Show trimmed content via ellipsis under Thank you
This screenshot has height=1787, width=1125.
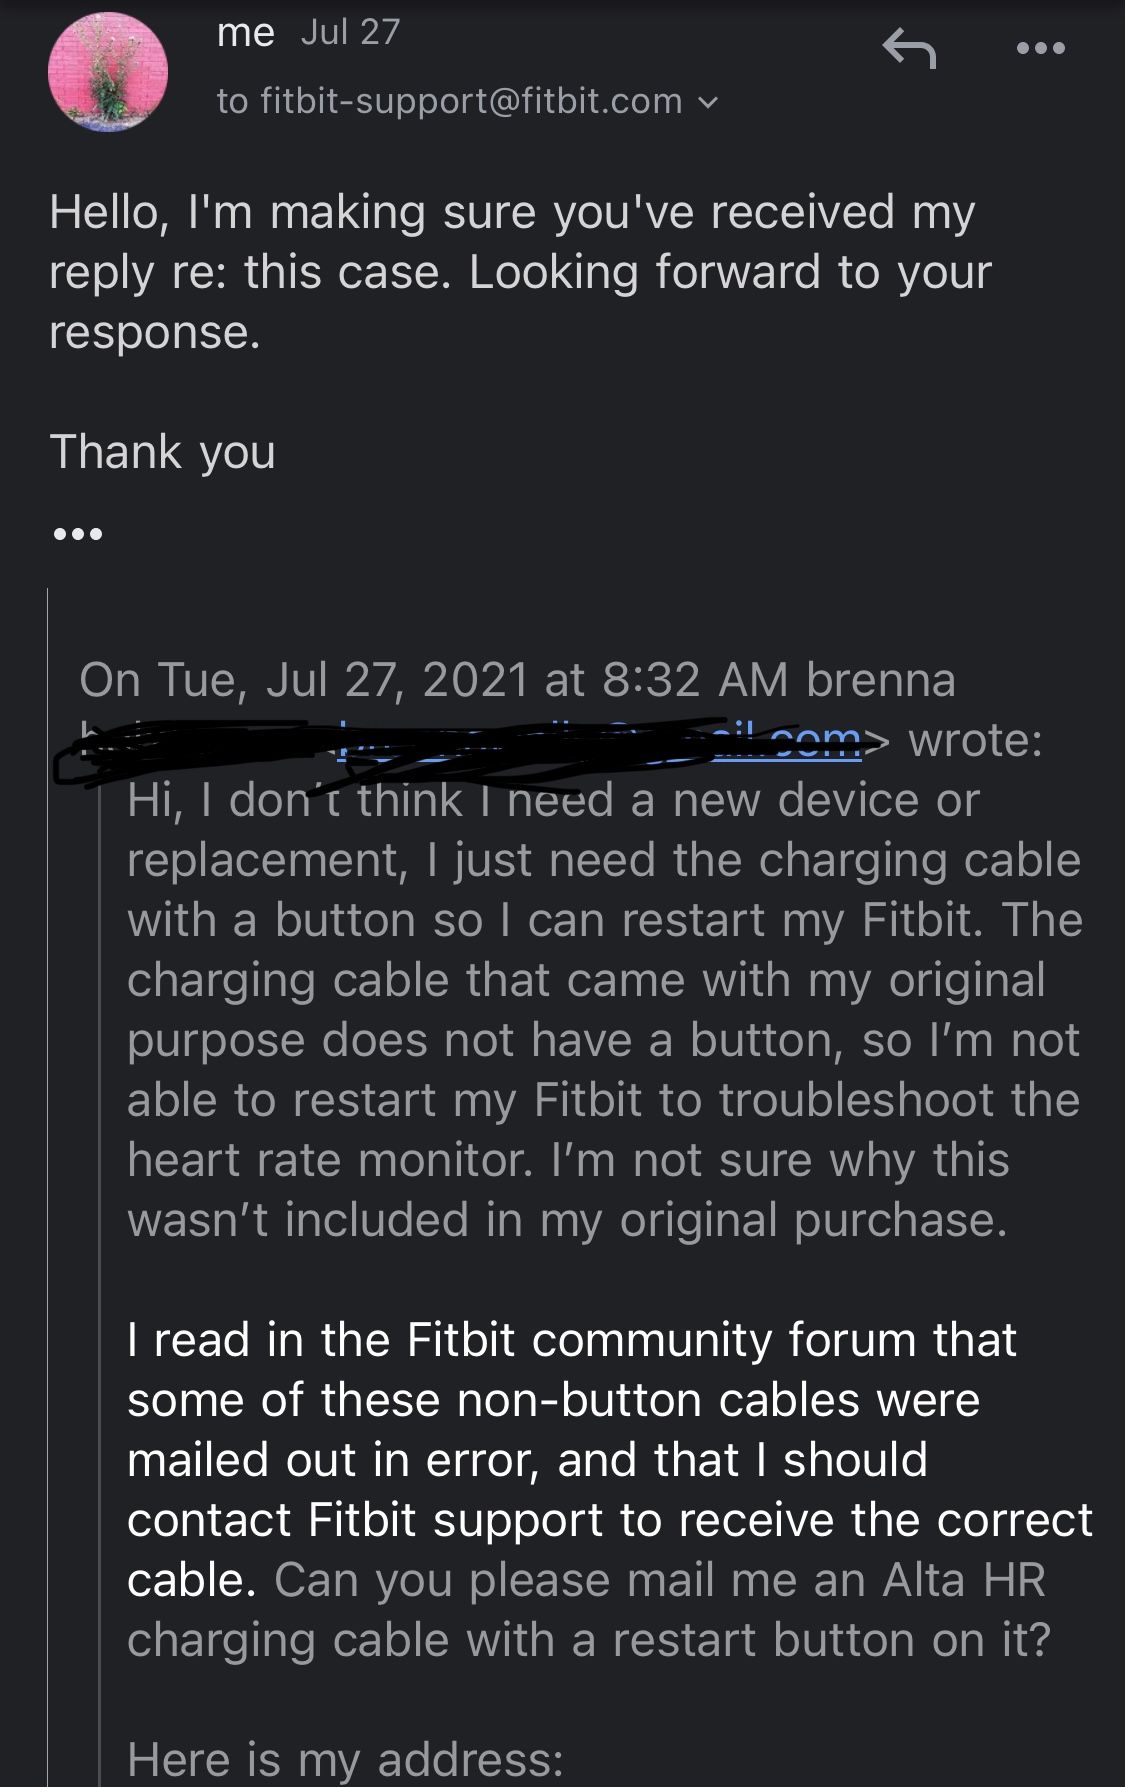pyautogui.click(x=77, y=534)
